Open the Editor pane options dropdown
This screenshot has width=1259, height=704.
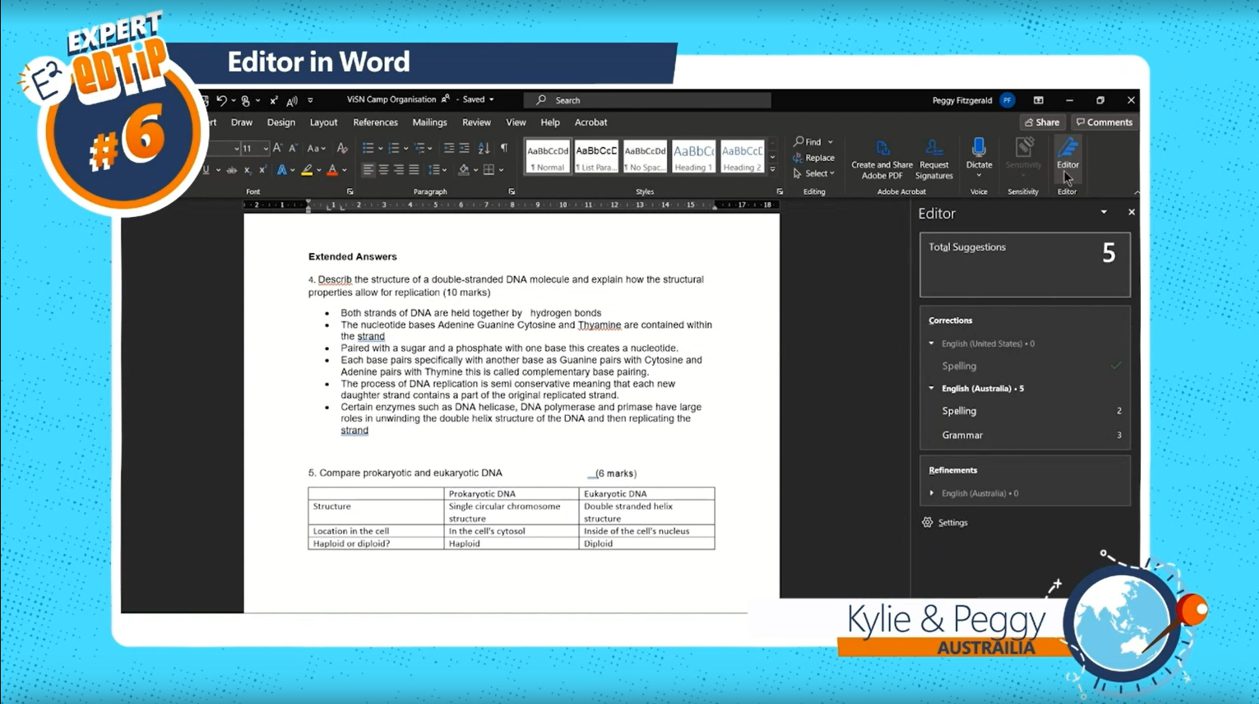1104,213
